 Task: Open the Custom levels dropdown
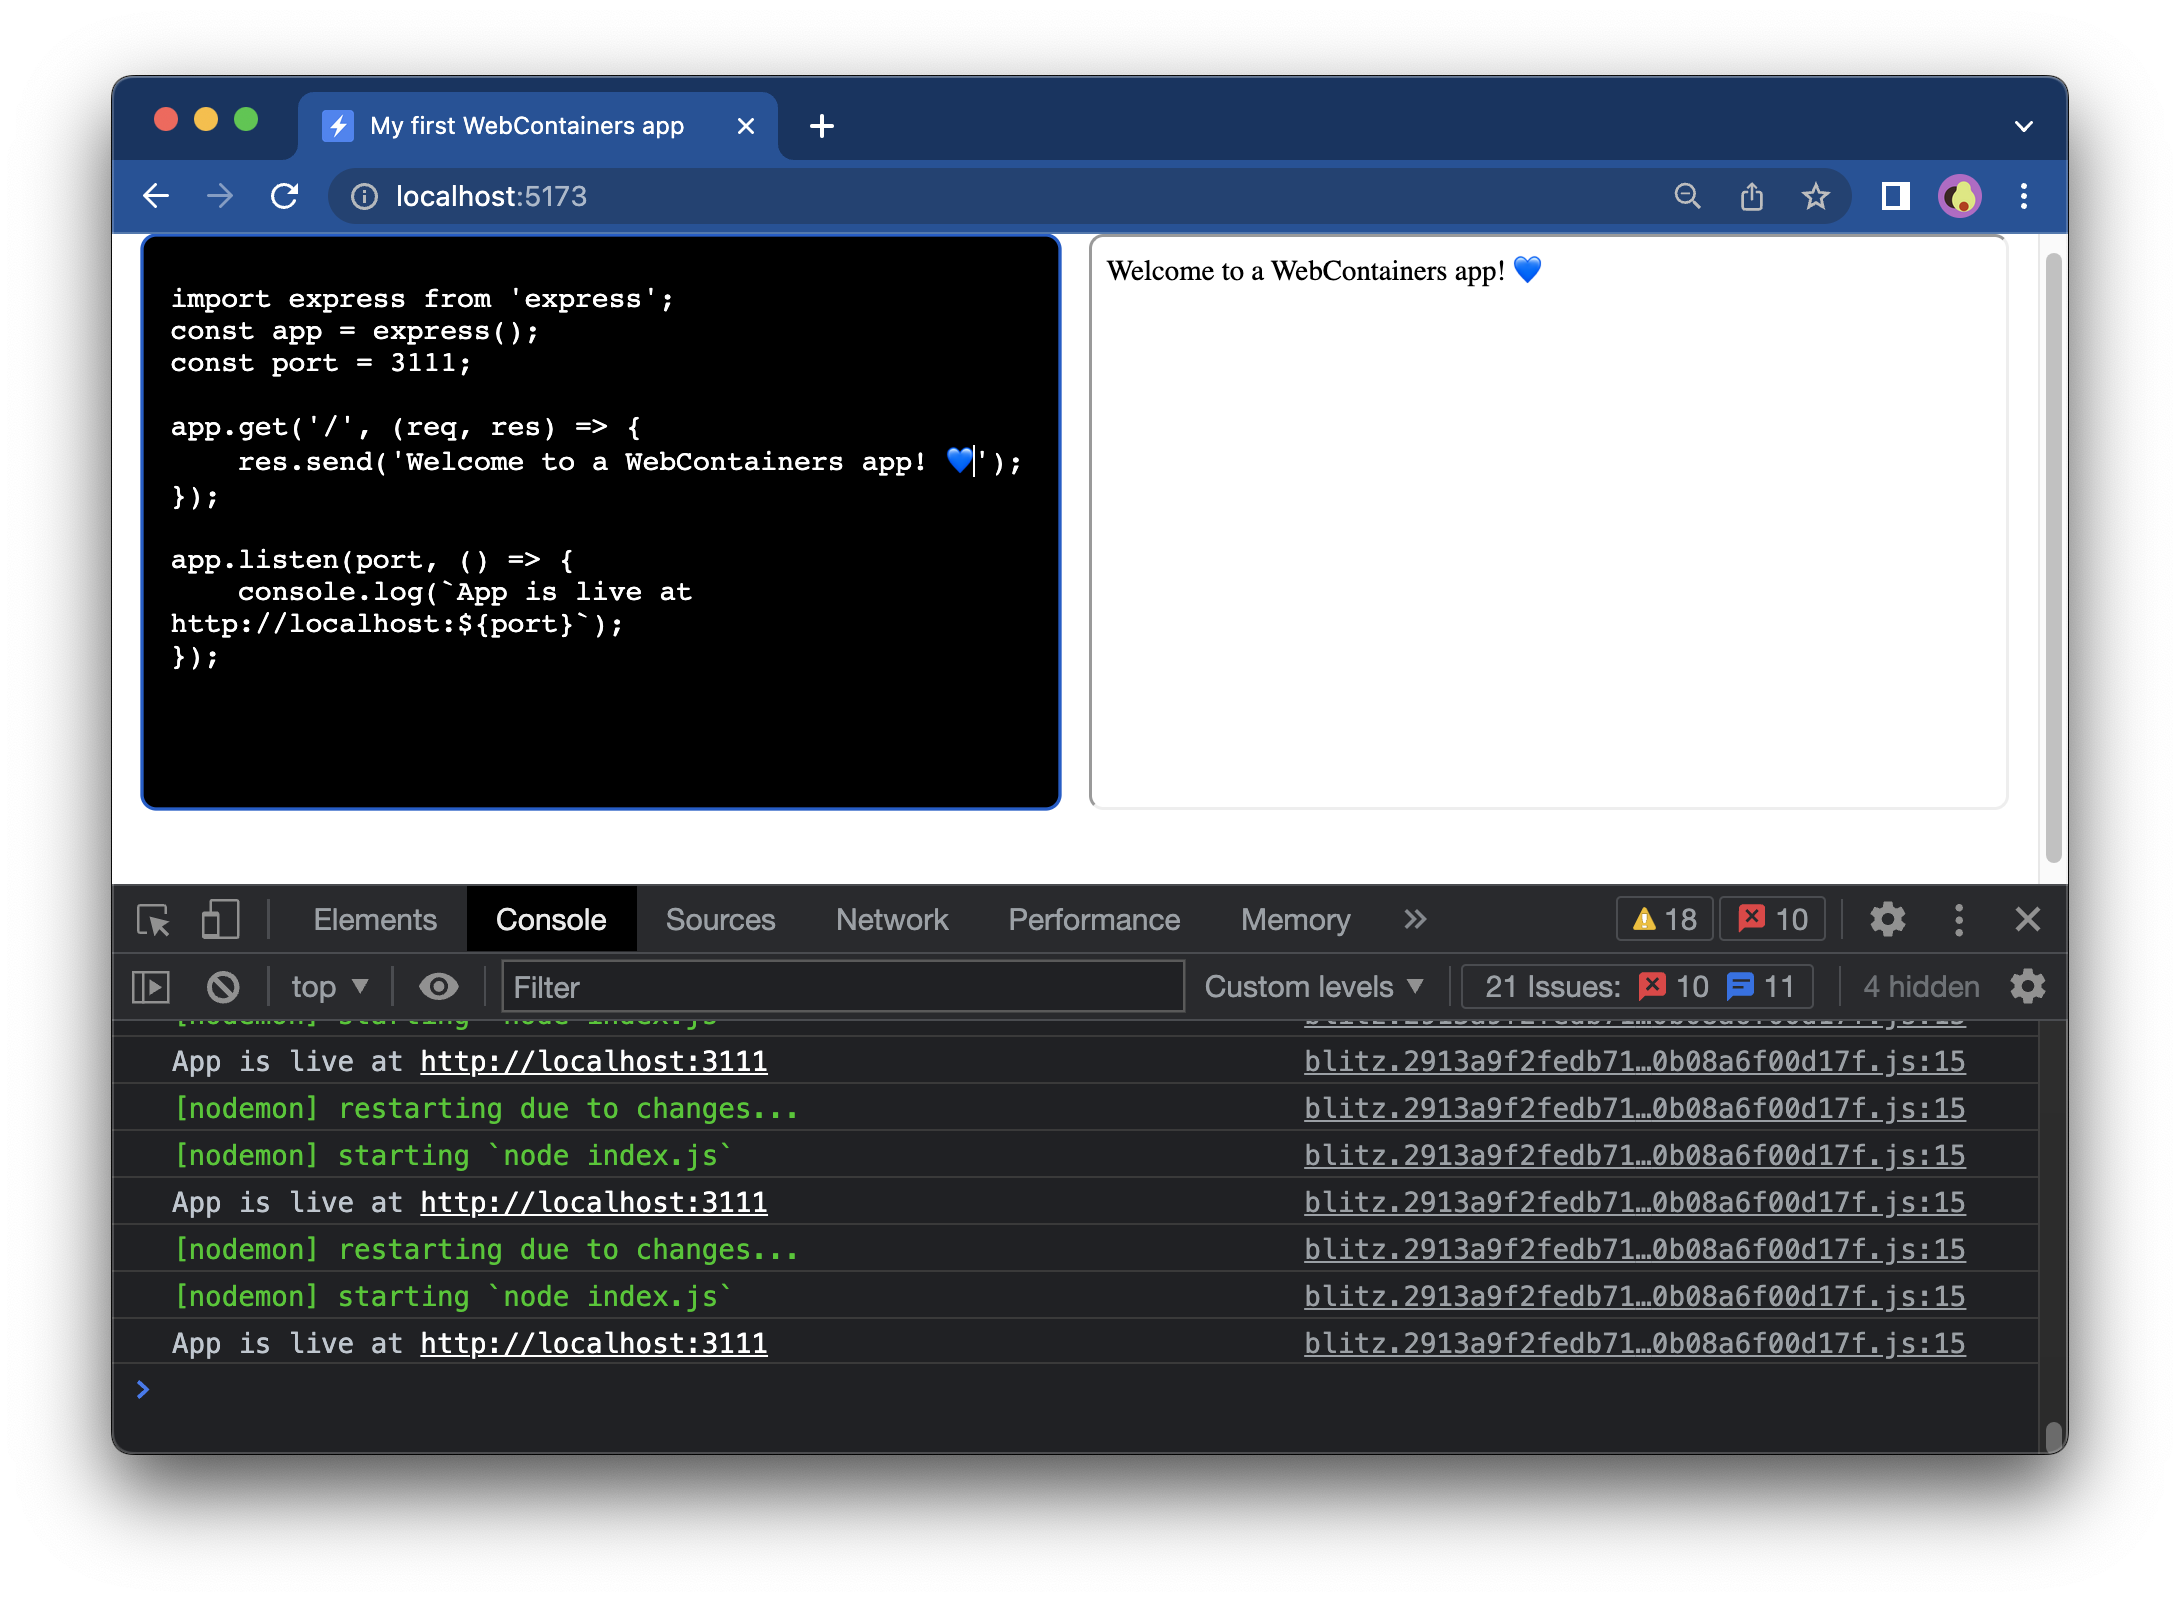[x=1313, y=987]
